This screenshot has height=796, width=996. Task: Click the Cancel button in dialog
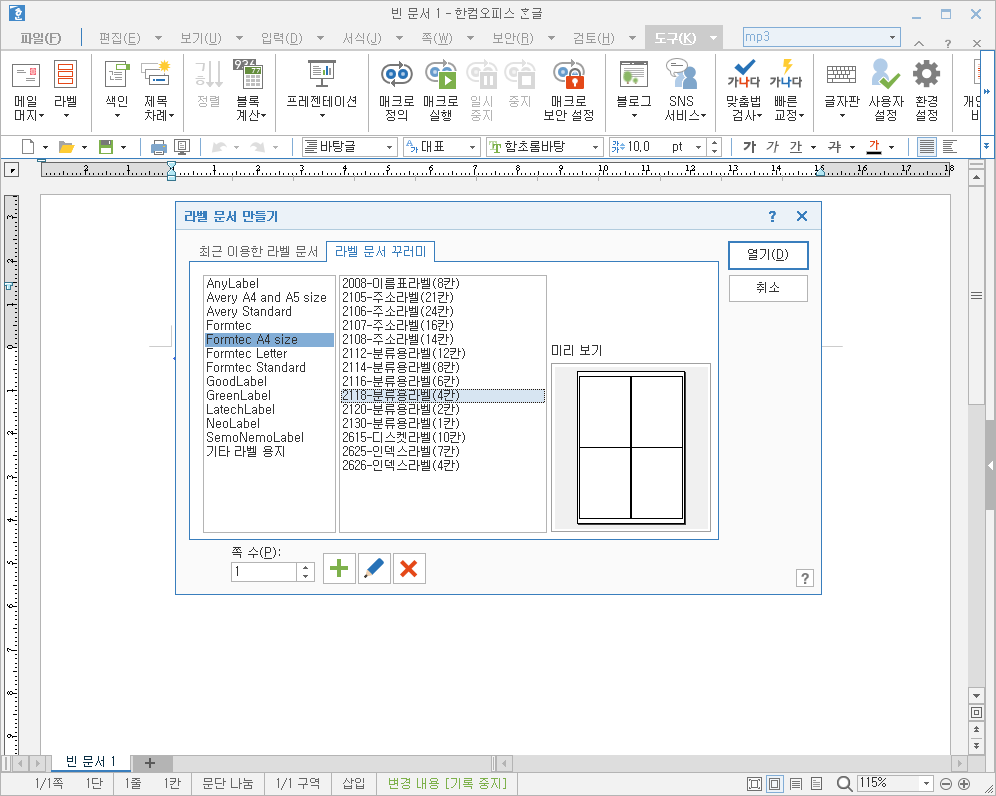coord(768,288)
